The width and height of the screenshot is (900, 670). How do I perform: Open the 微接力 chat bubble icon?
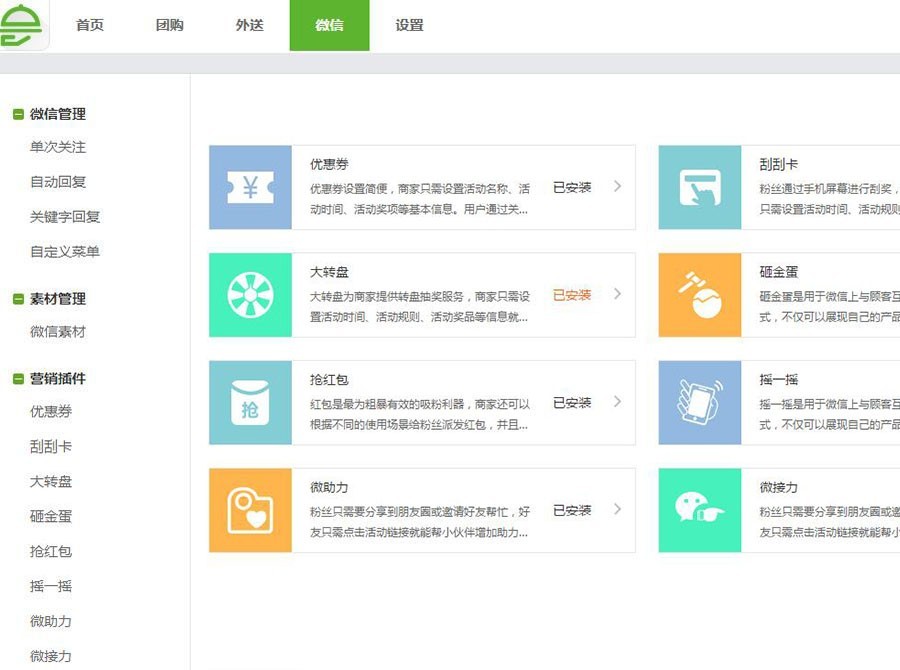pos(700,510)
